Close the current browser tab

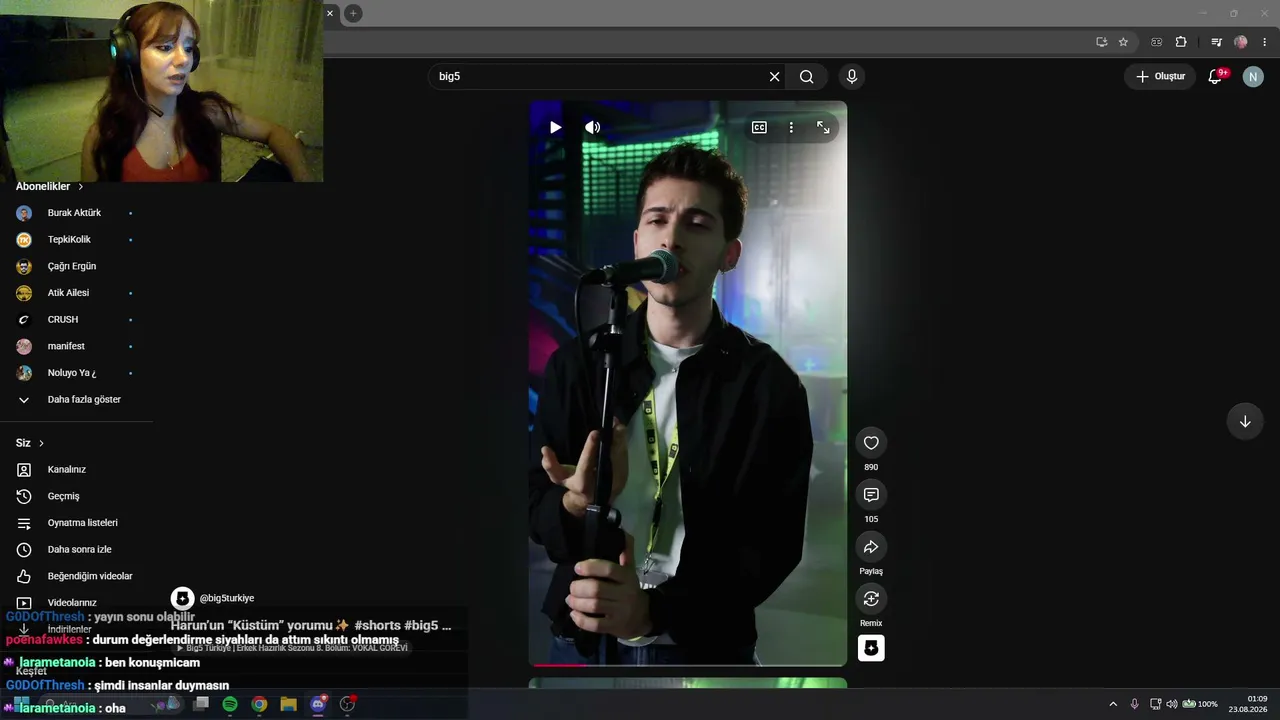point(330,13)
